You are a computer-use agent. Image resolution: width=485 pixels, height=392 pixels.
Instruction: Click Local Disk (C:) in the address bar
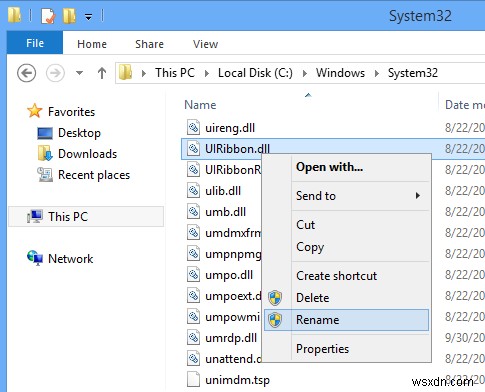pos(255,73)
